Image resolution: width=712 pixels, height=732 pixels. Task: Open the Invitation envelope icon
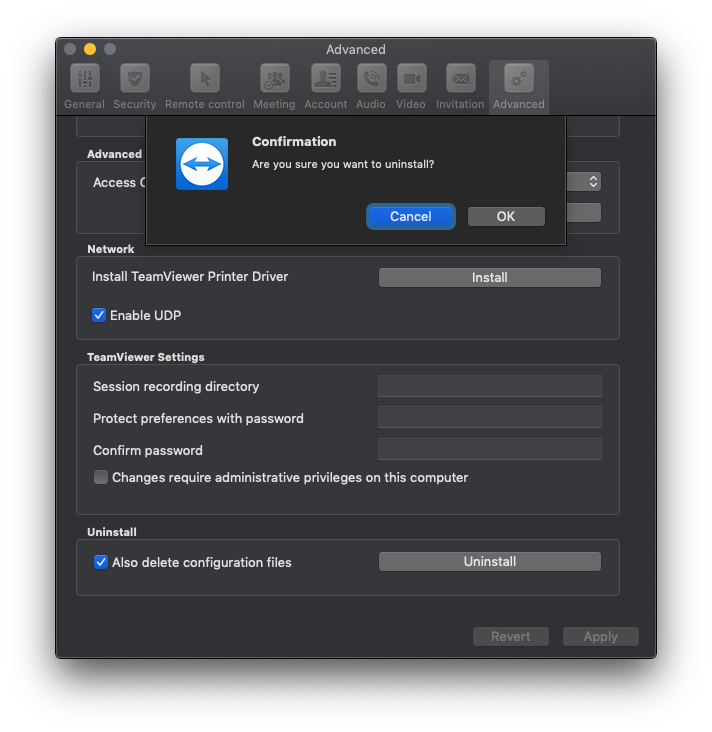pos(461,78)
